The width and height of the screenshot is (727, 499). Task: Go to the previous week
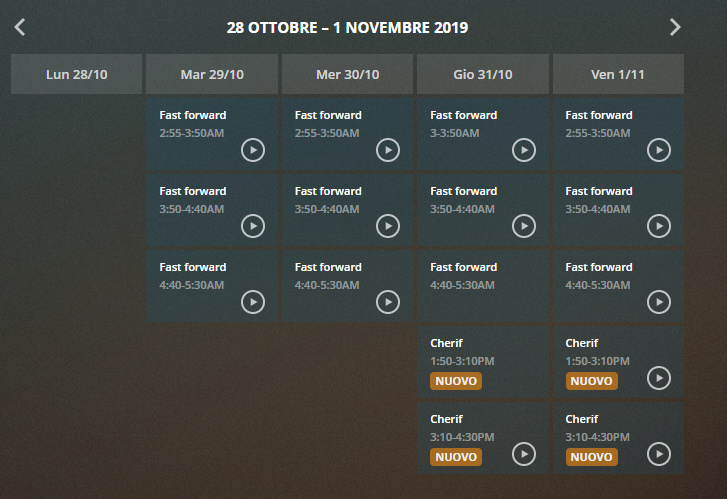(20, 27)
